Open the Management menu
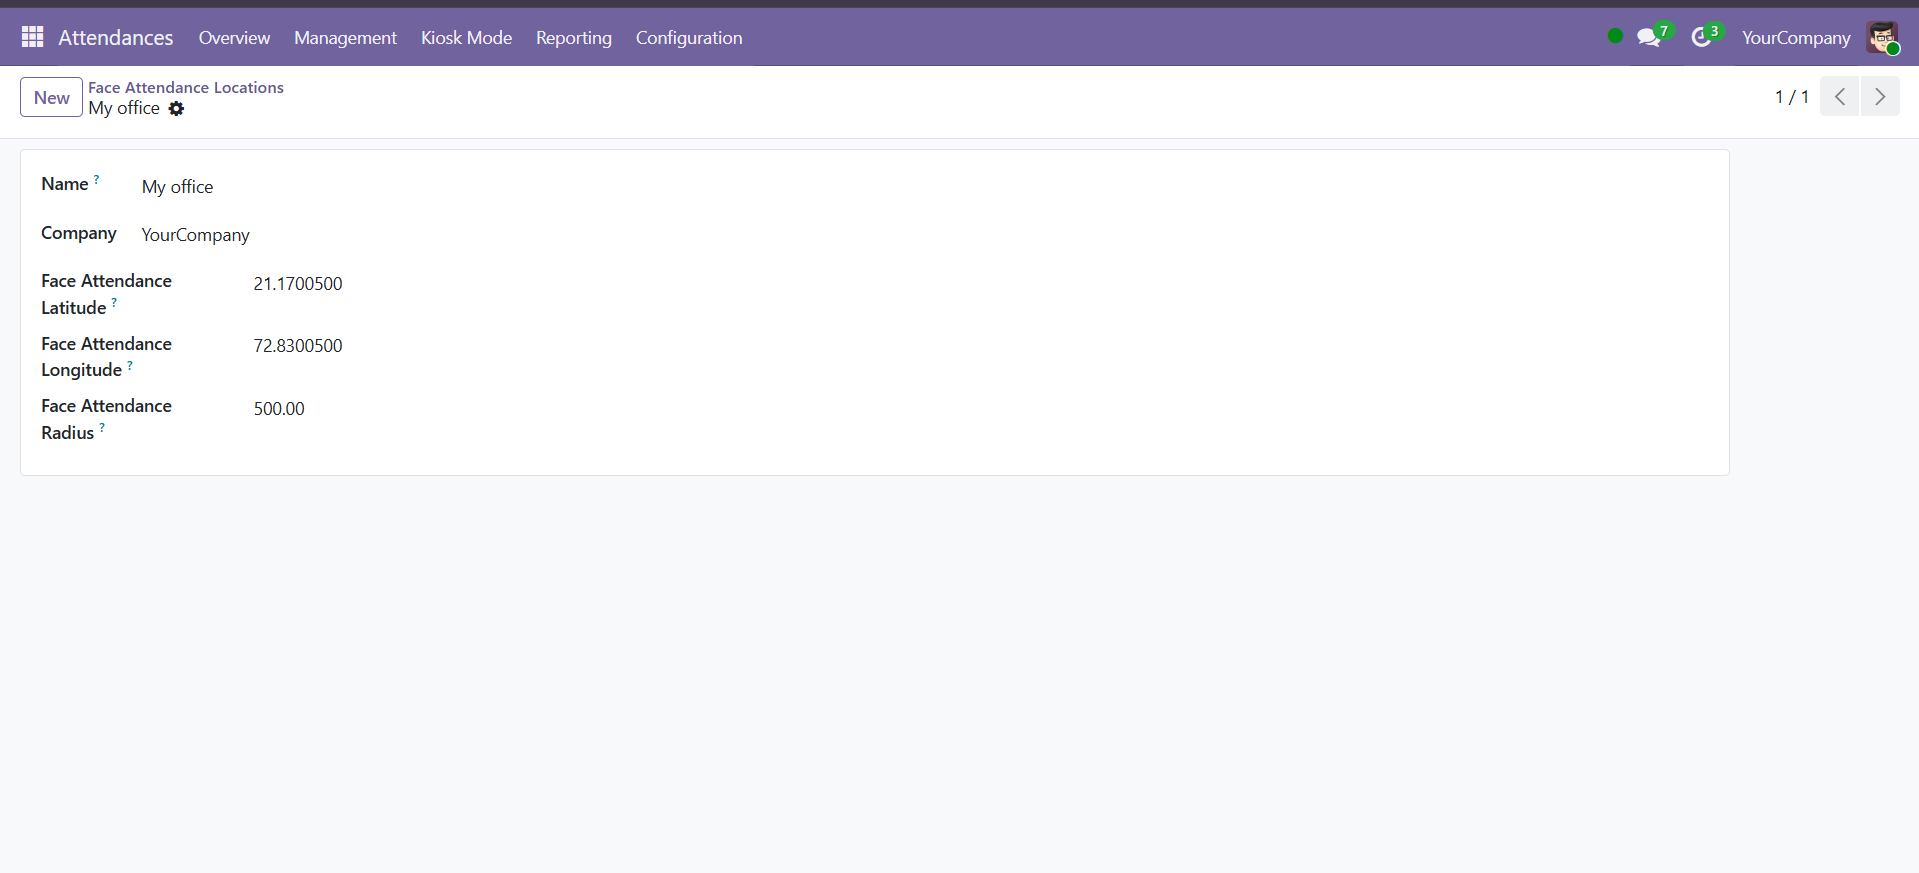The image size is (1919, 873). pyautogui.click(x=345, y=37)
